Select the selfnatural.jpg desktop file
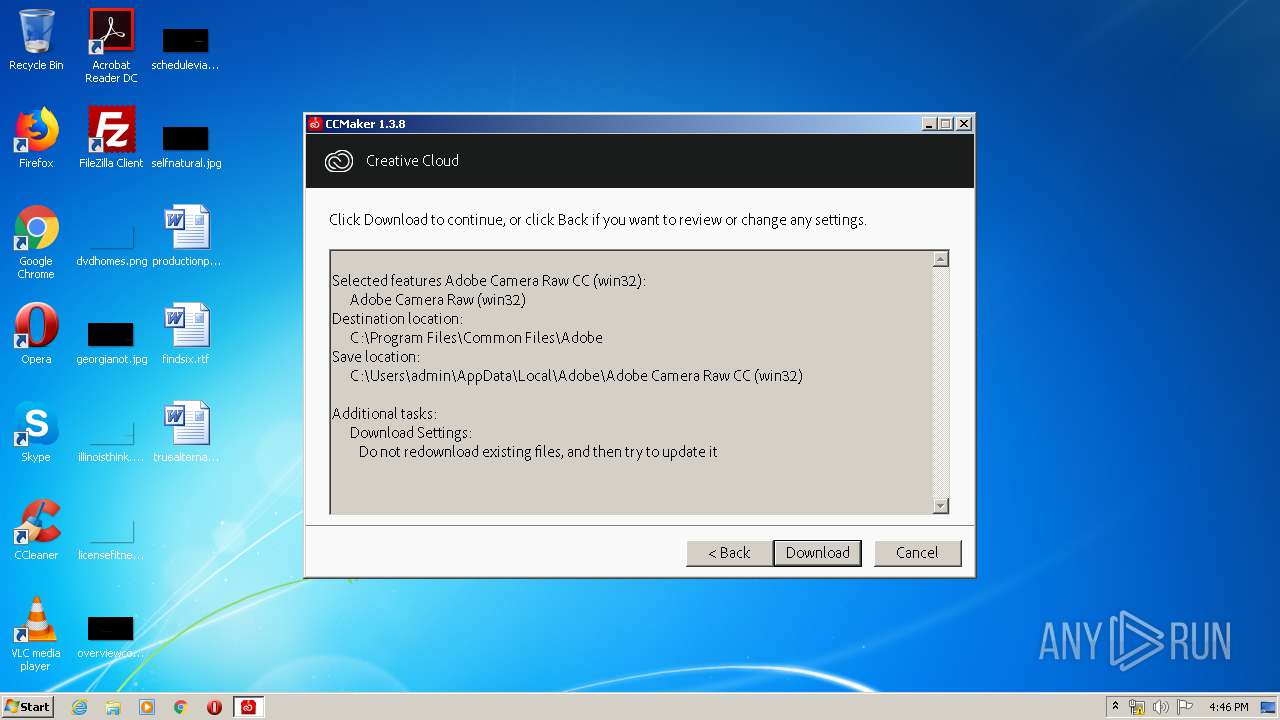Viewport: 1280px width, 720px height. tap(186, 146)
